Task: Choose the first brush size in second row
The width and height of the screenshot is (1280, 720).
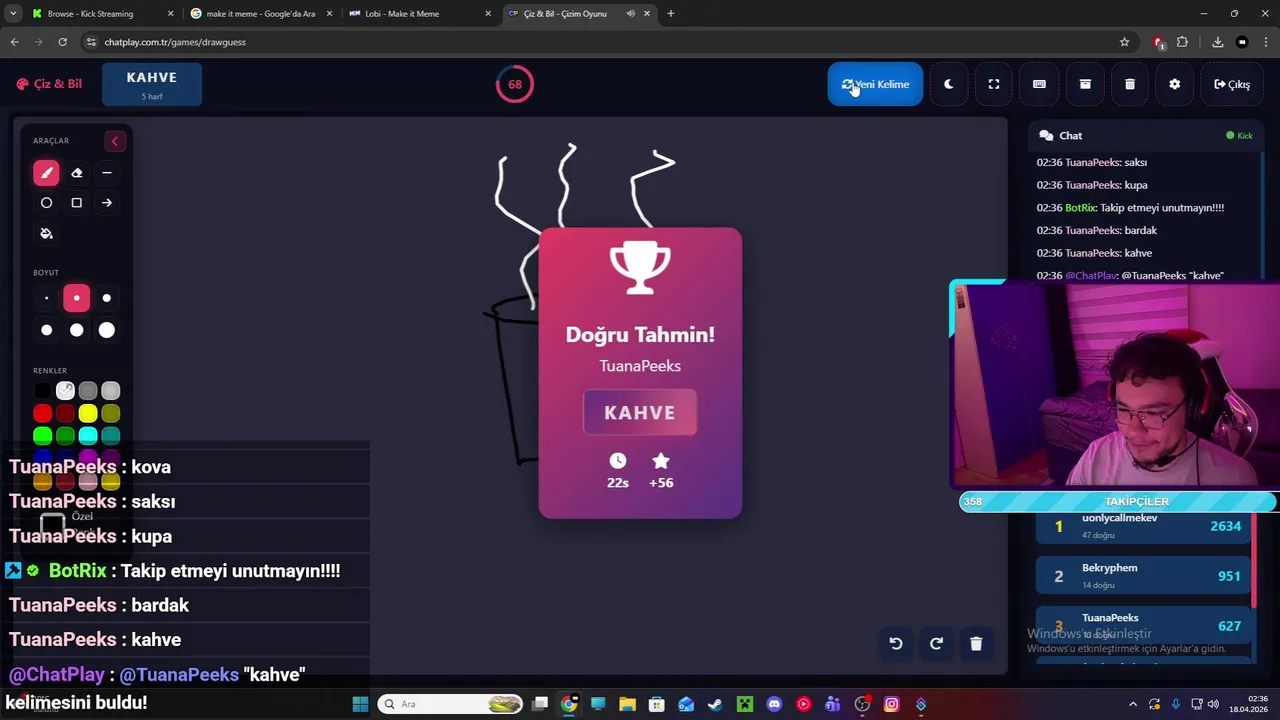Action: point(46,330)
